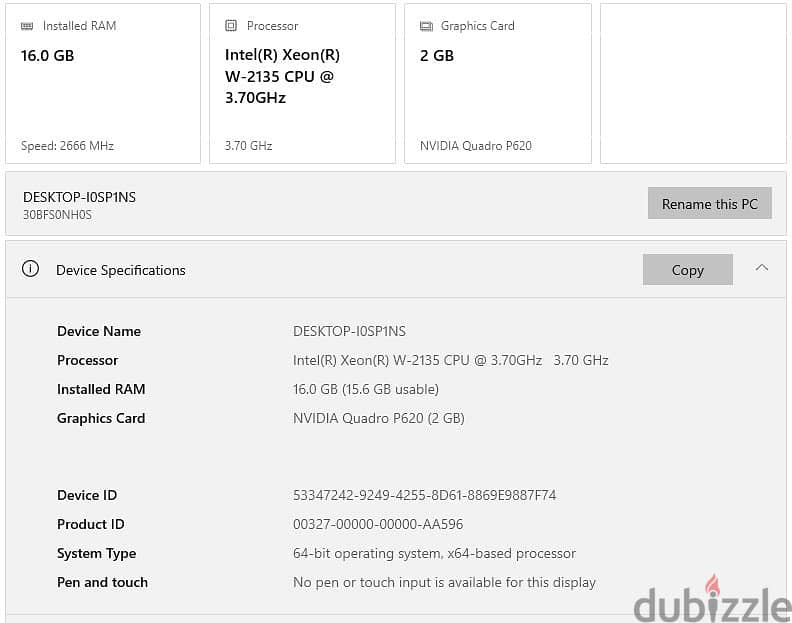Select the Processor card title
792x623 pixels.
[x=272, y=26]
